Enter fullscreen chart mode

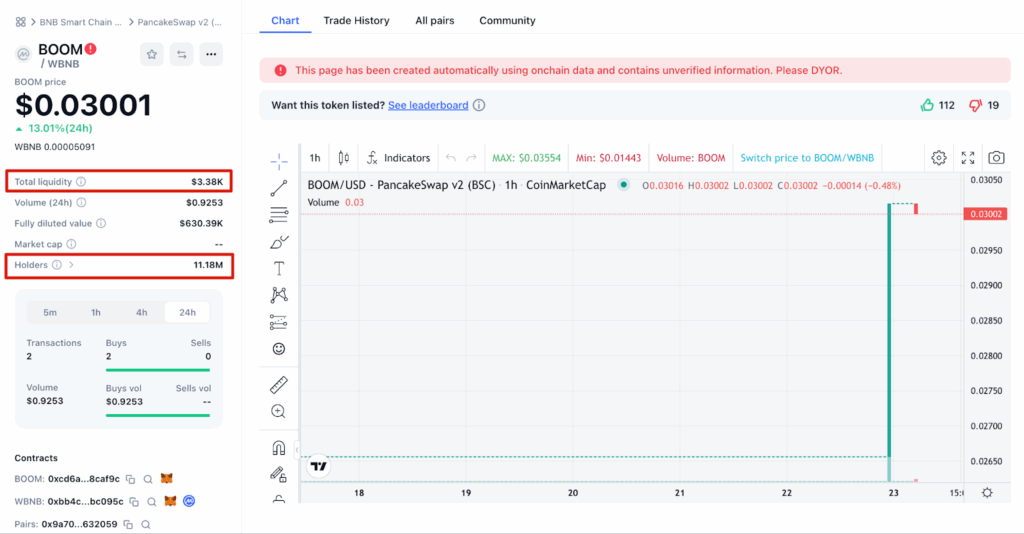(968, 158)
